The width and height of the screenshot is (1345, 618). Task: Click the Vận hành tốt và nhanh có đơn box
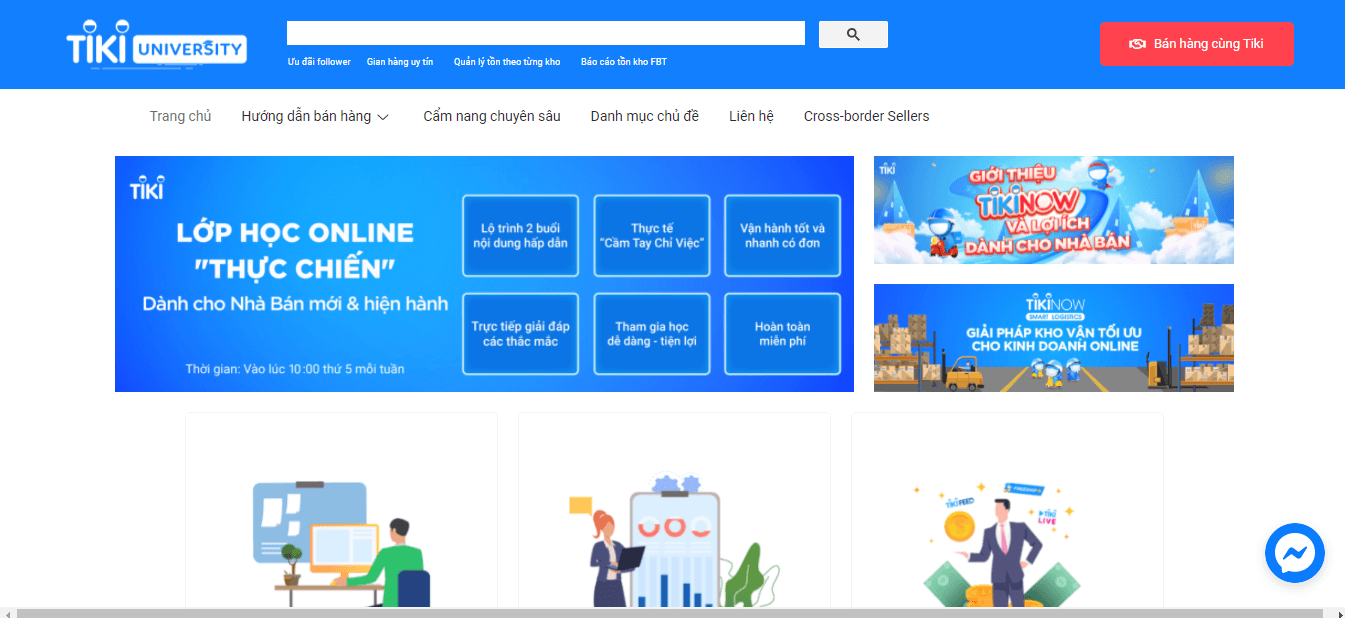click(783, 236)
